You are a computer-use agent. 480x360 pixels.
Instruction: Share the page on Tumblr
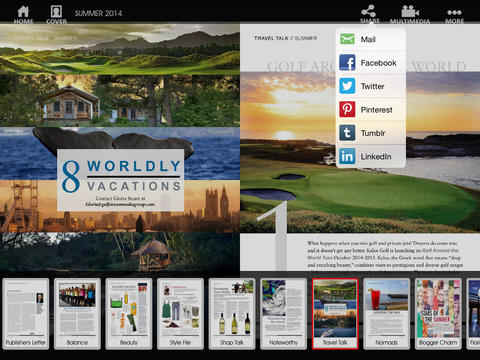(x=371, y=133)
